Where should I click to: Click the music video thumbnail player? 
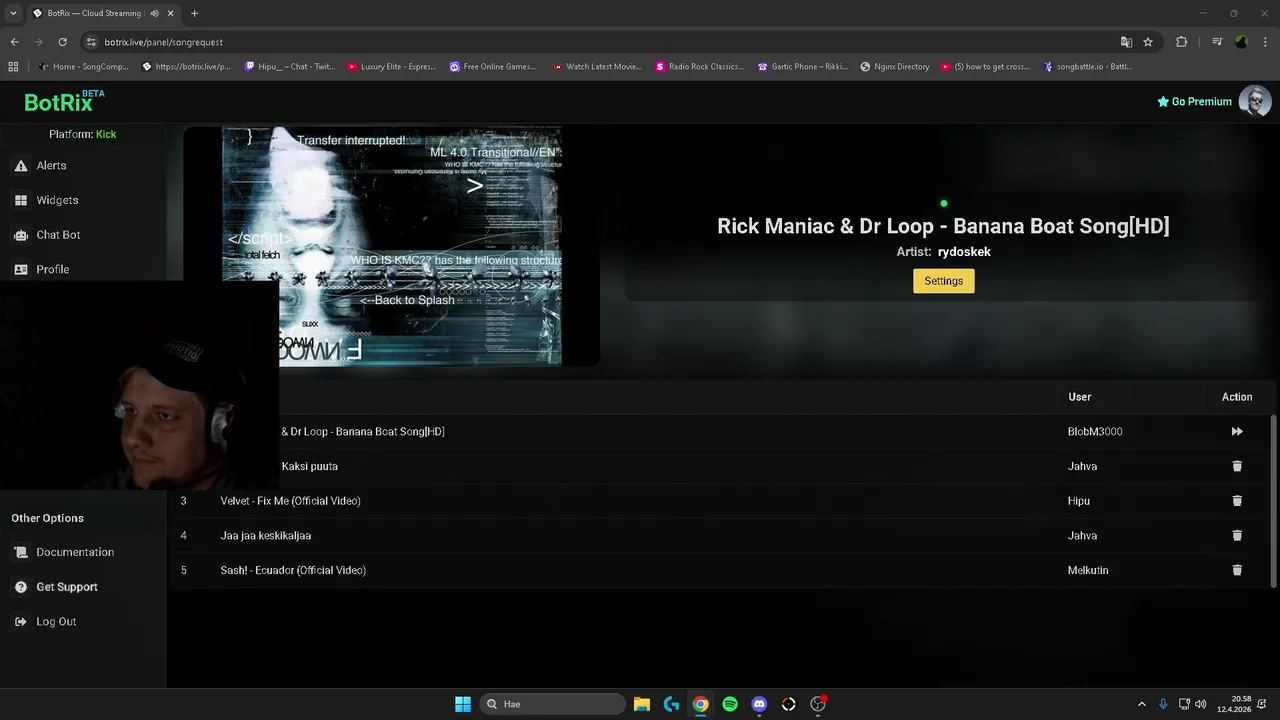click(x=391, y=246)
